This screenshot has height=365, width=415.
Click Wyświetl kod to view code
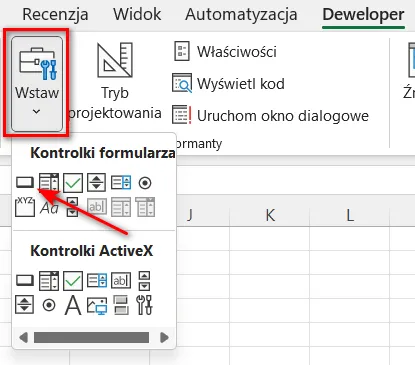[229, 84]
